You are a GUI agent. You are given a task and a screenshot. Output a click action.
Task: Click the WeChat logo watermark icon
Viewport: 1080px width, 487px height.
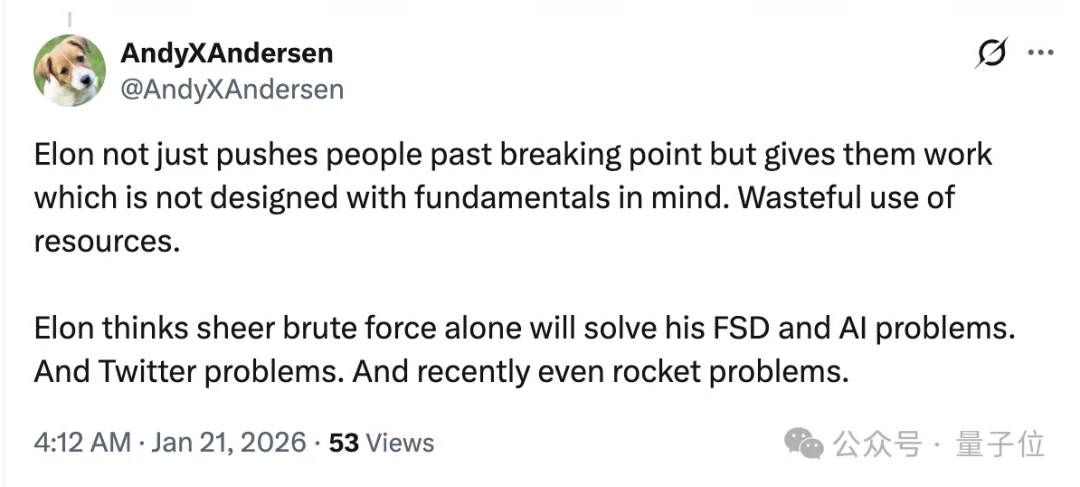(805, 442)
